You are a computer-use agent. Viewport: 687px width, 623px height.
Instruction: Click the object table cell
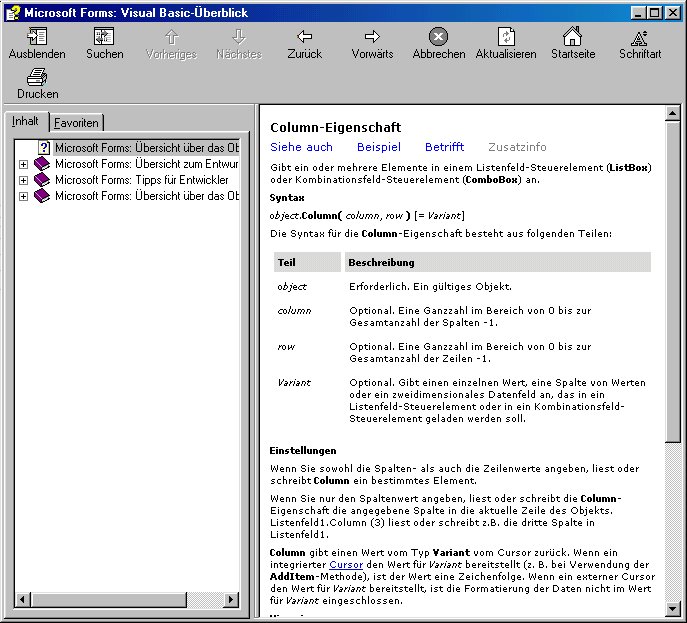pos(292,287)
